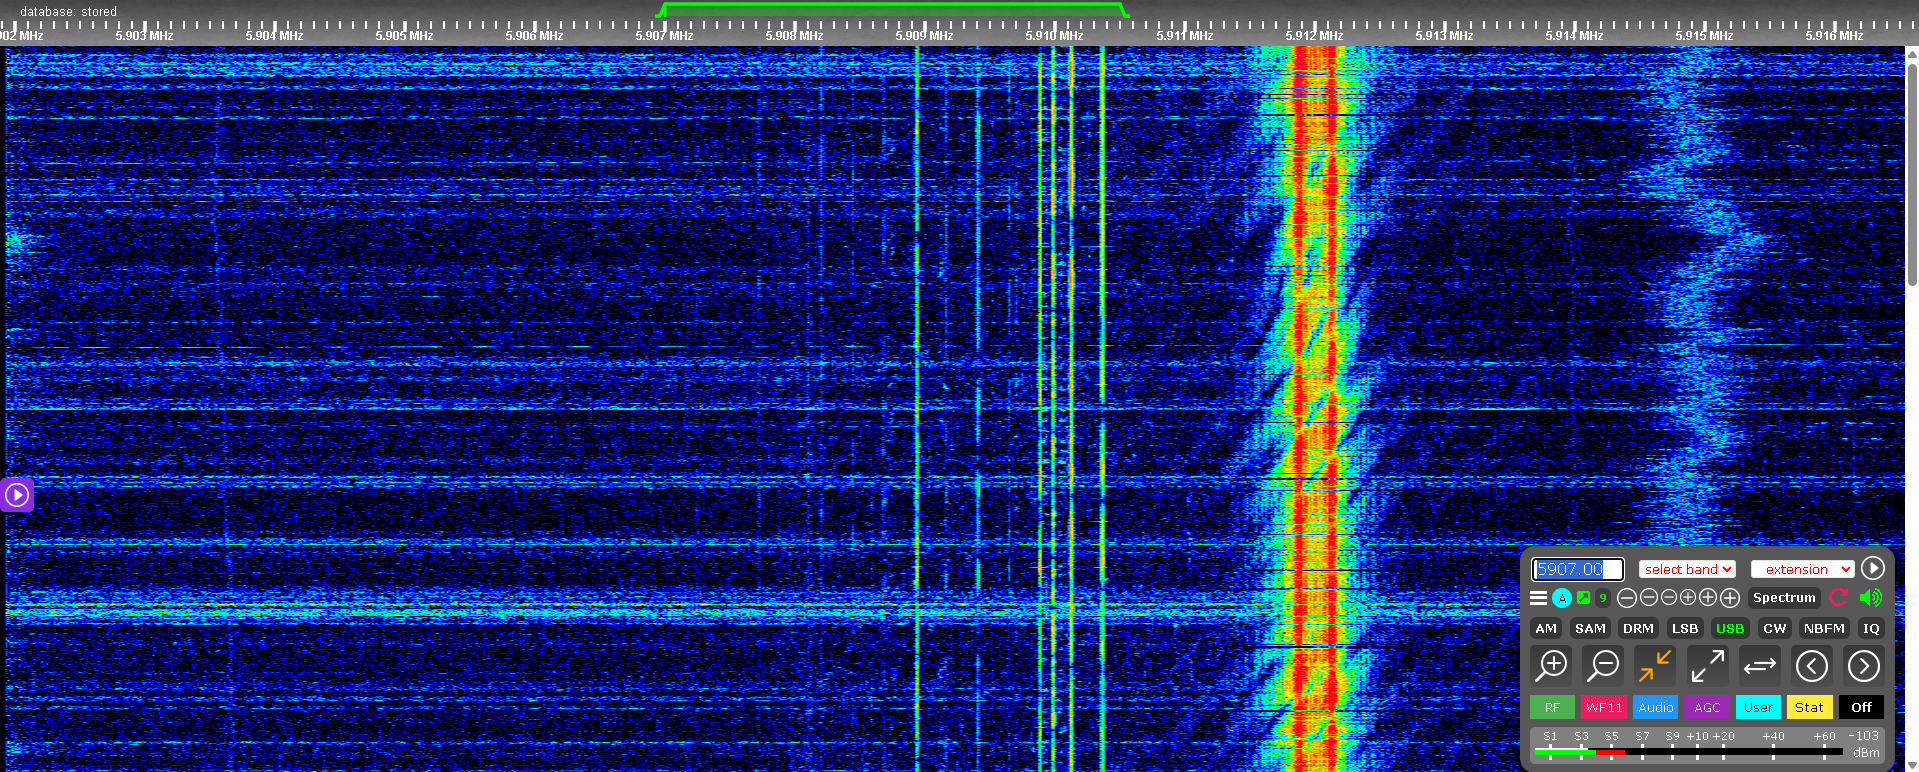The image size is (1919, 772).
Task: Click the 5.912 MHz label on frequency scale
Action: [1314, 36]
